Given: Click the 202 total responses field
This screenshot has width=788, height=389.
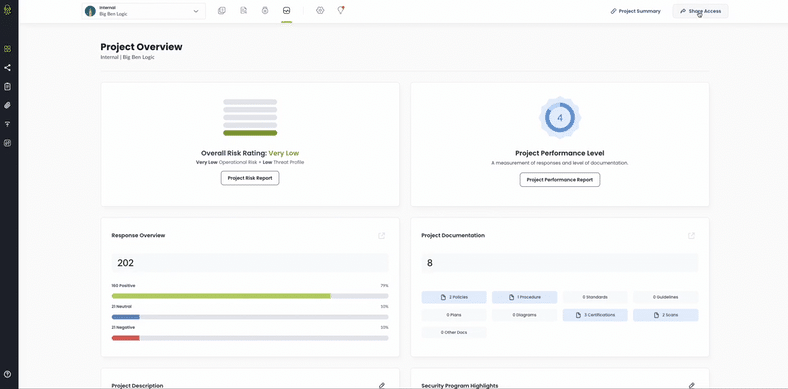Looking at the screenshot, I should [x=250, y=263].
